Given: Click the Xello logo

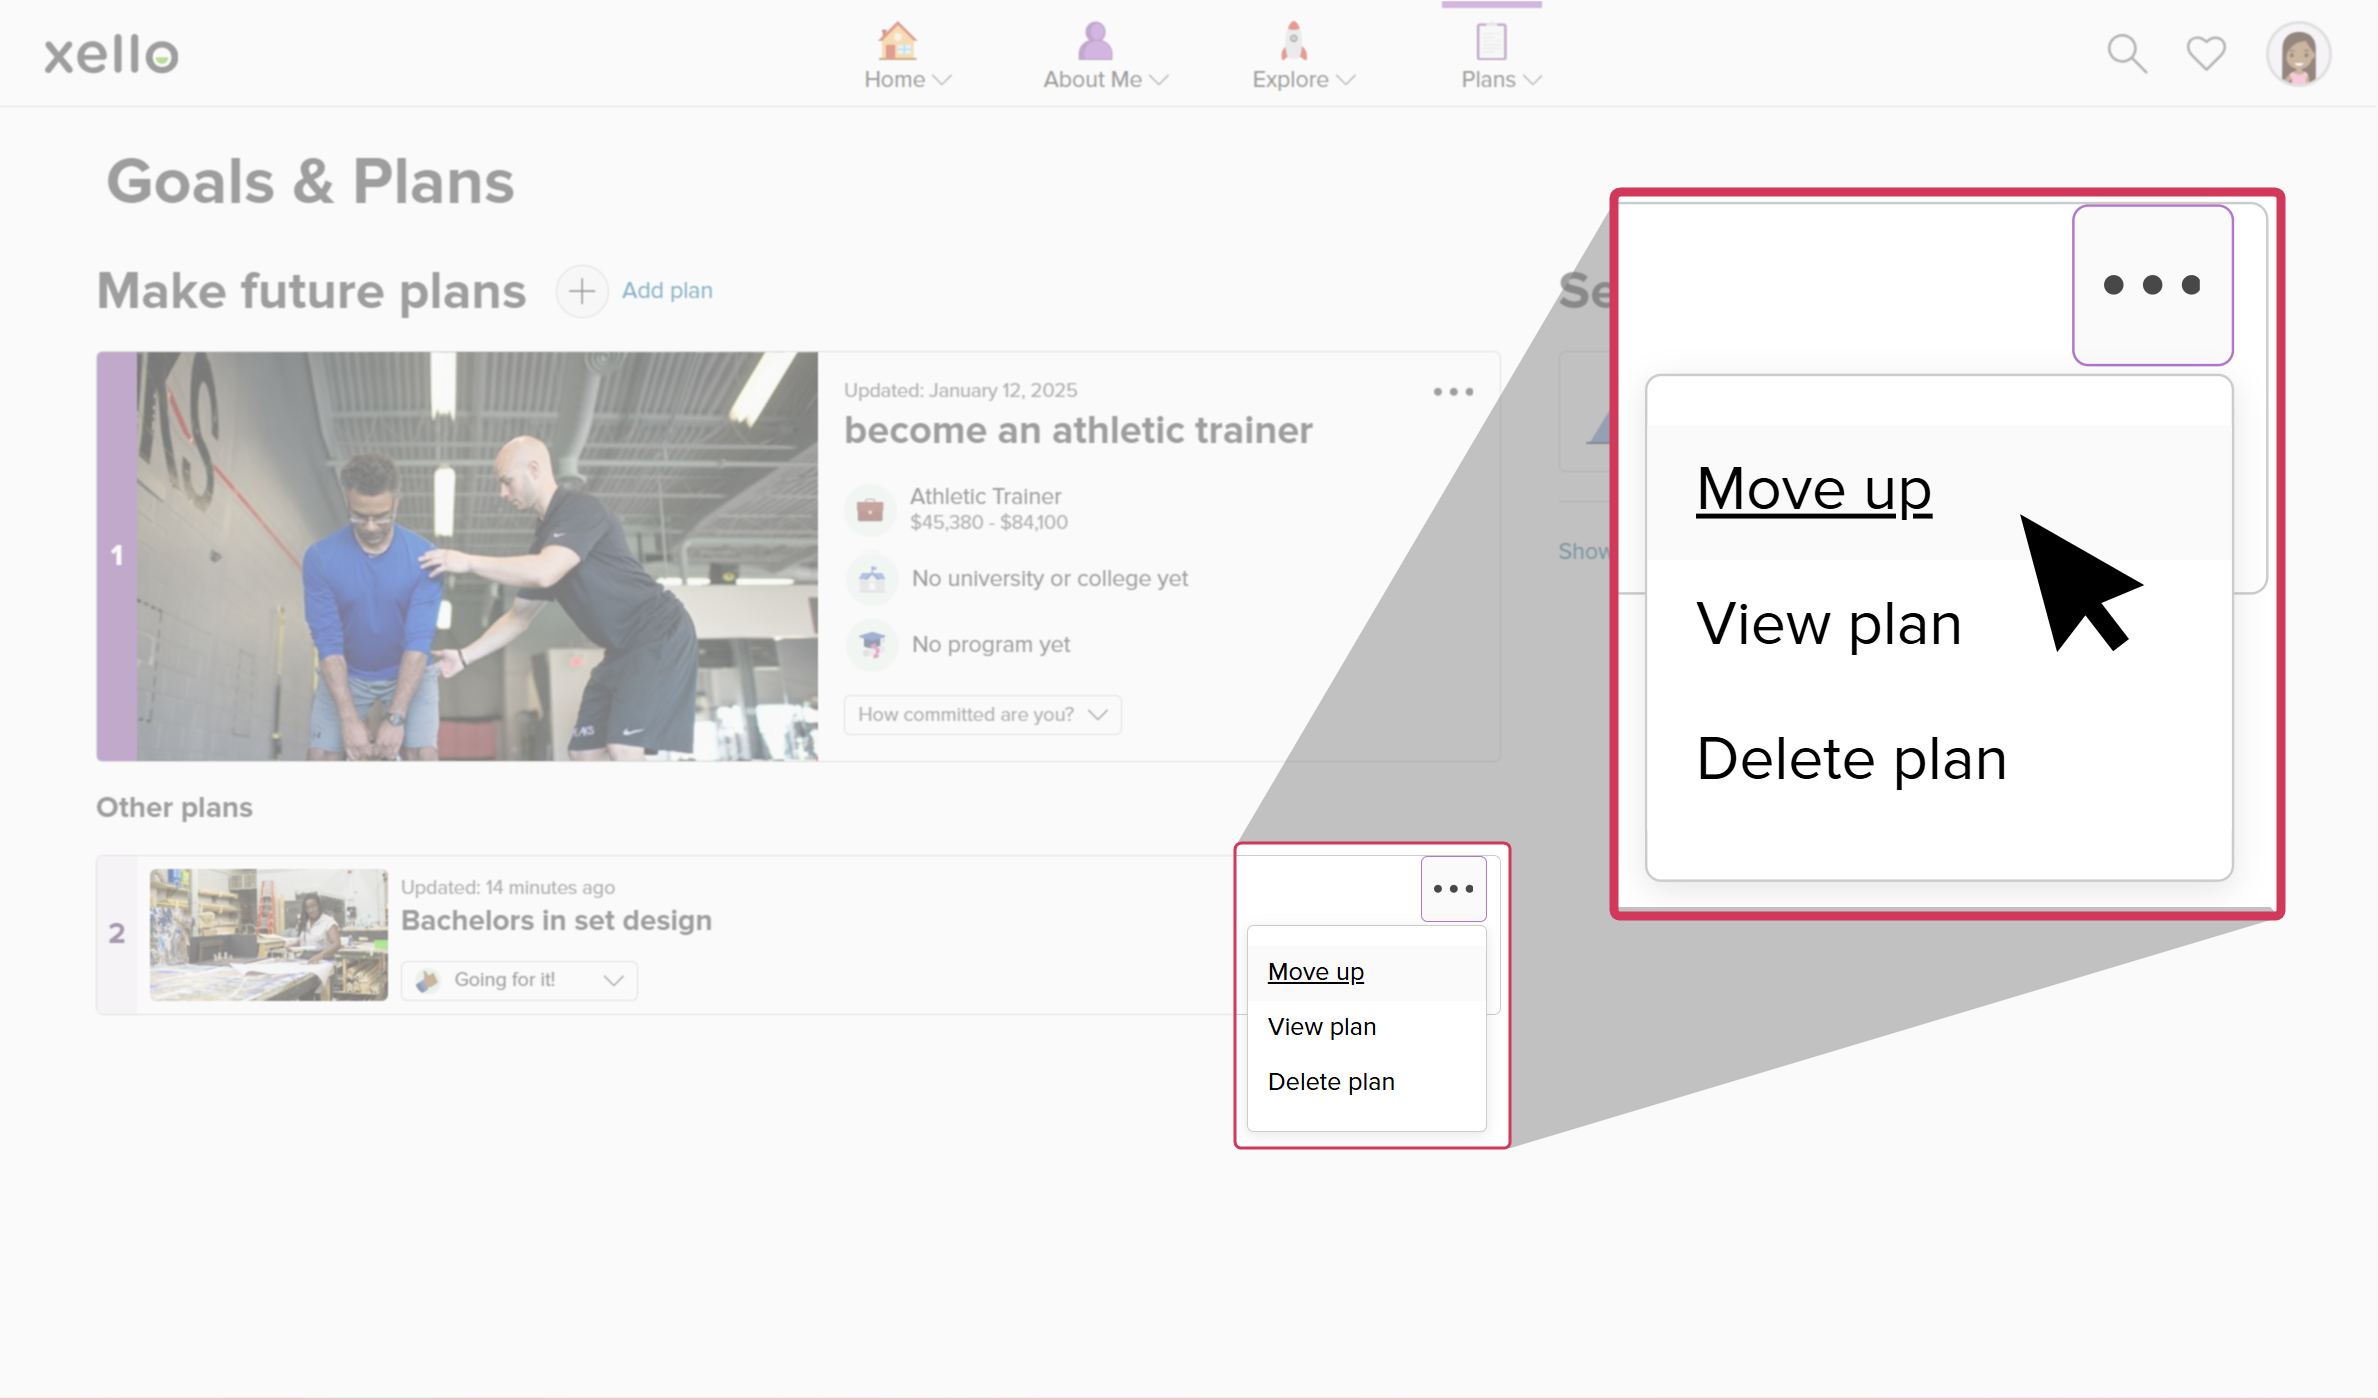Looking at the screenshot, I should click(x=111, y=54).
